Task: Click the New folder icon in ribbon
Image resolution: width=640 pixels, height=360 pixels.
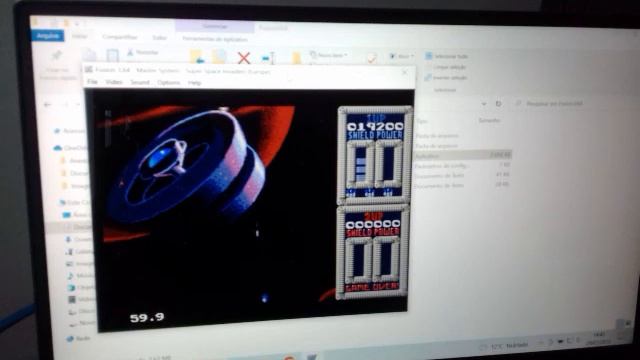Action: pyautogui.click(x=297, y=58)
